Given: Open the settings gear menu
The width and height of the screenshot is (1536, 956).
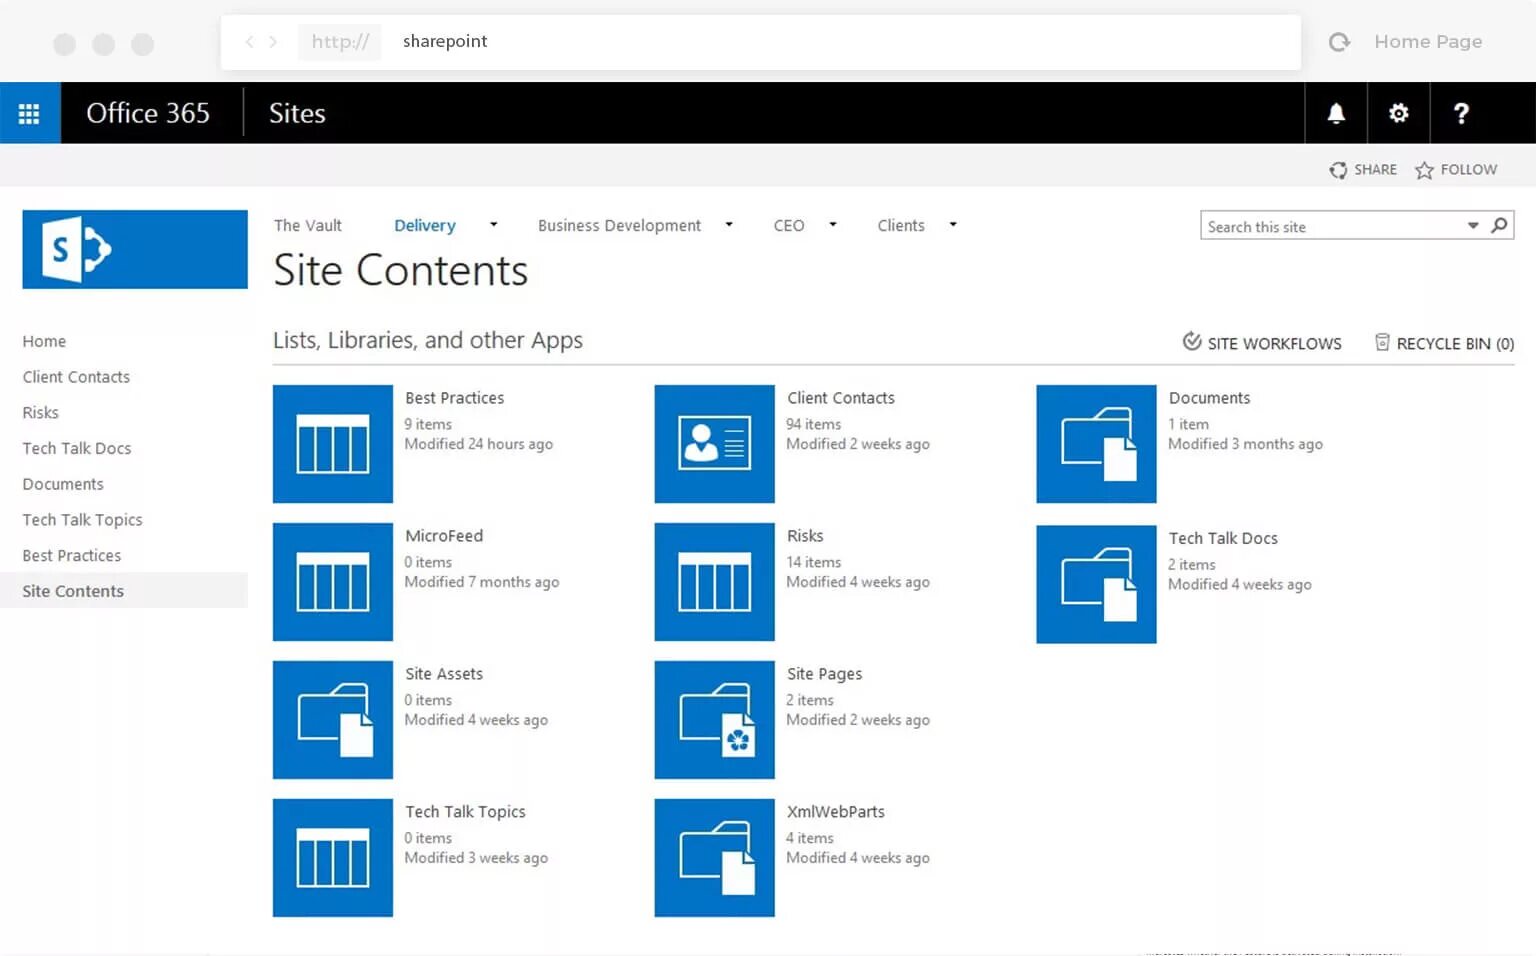Looking at the screenshot, I should [x=1398, y=113].
